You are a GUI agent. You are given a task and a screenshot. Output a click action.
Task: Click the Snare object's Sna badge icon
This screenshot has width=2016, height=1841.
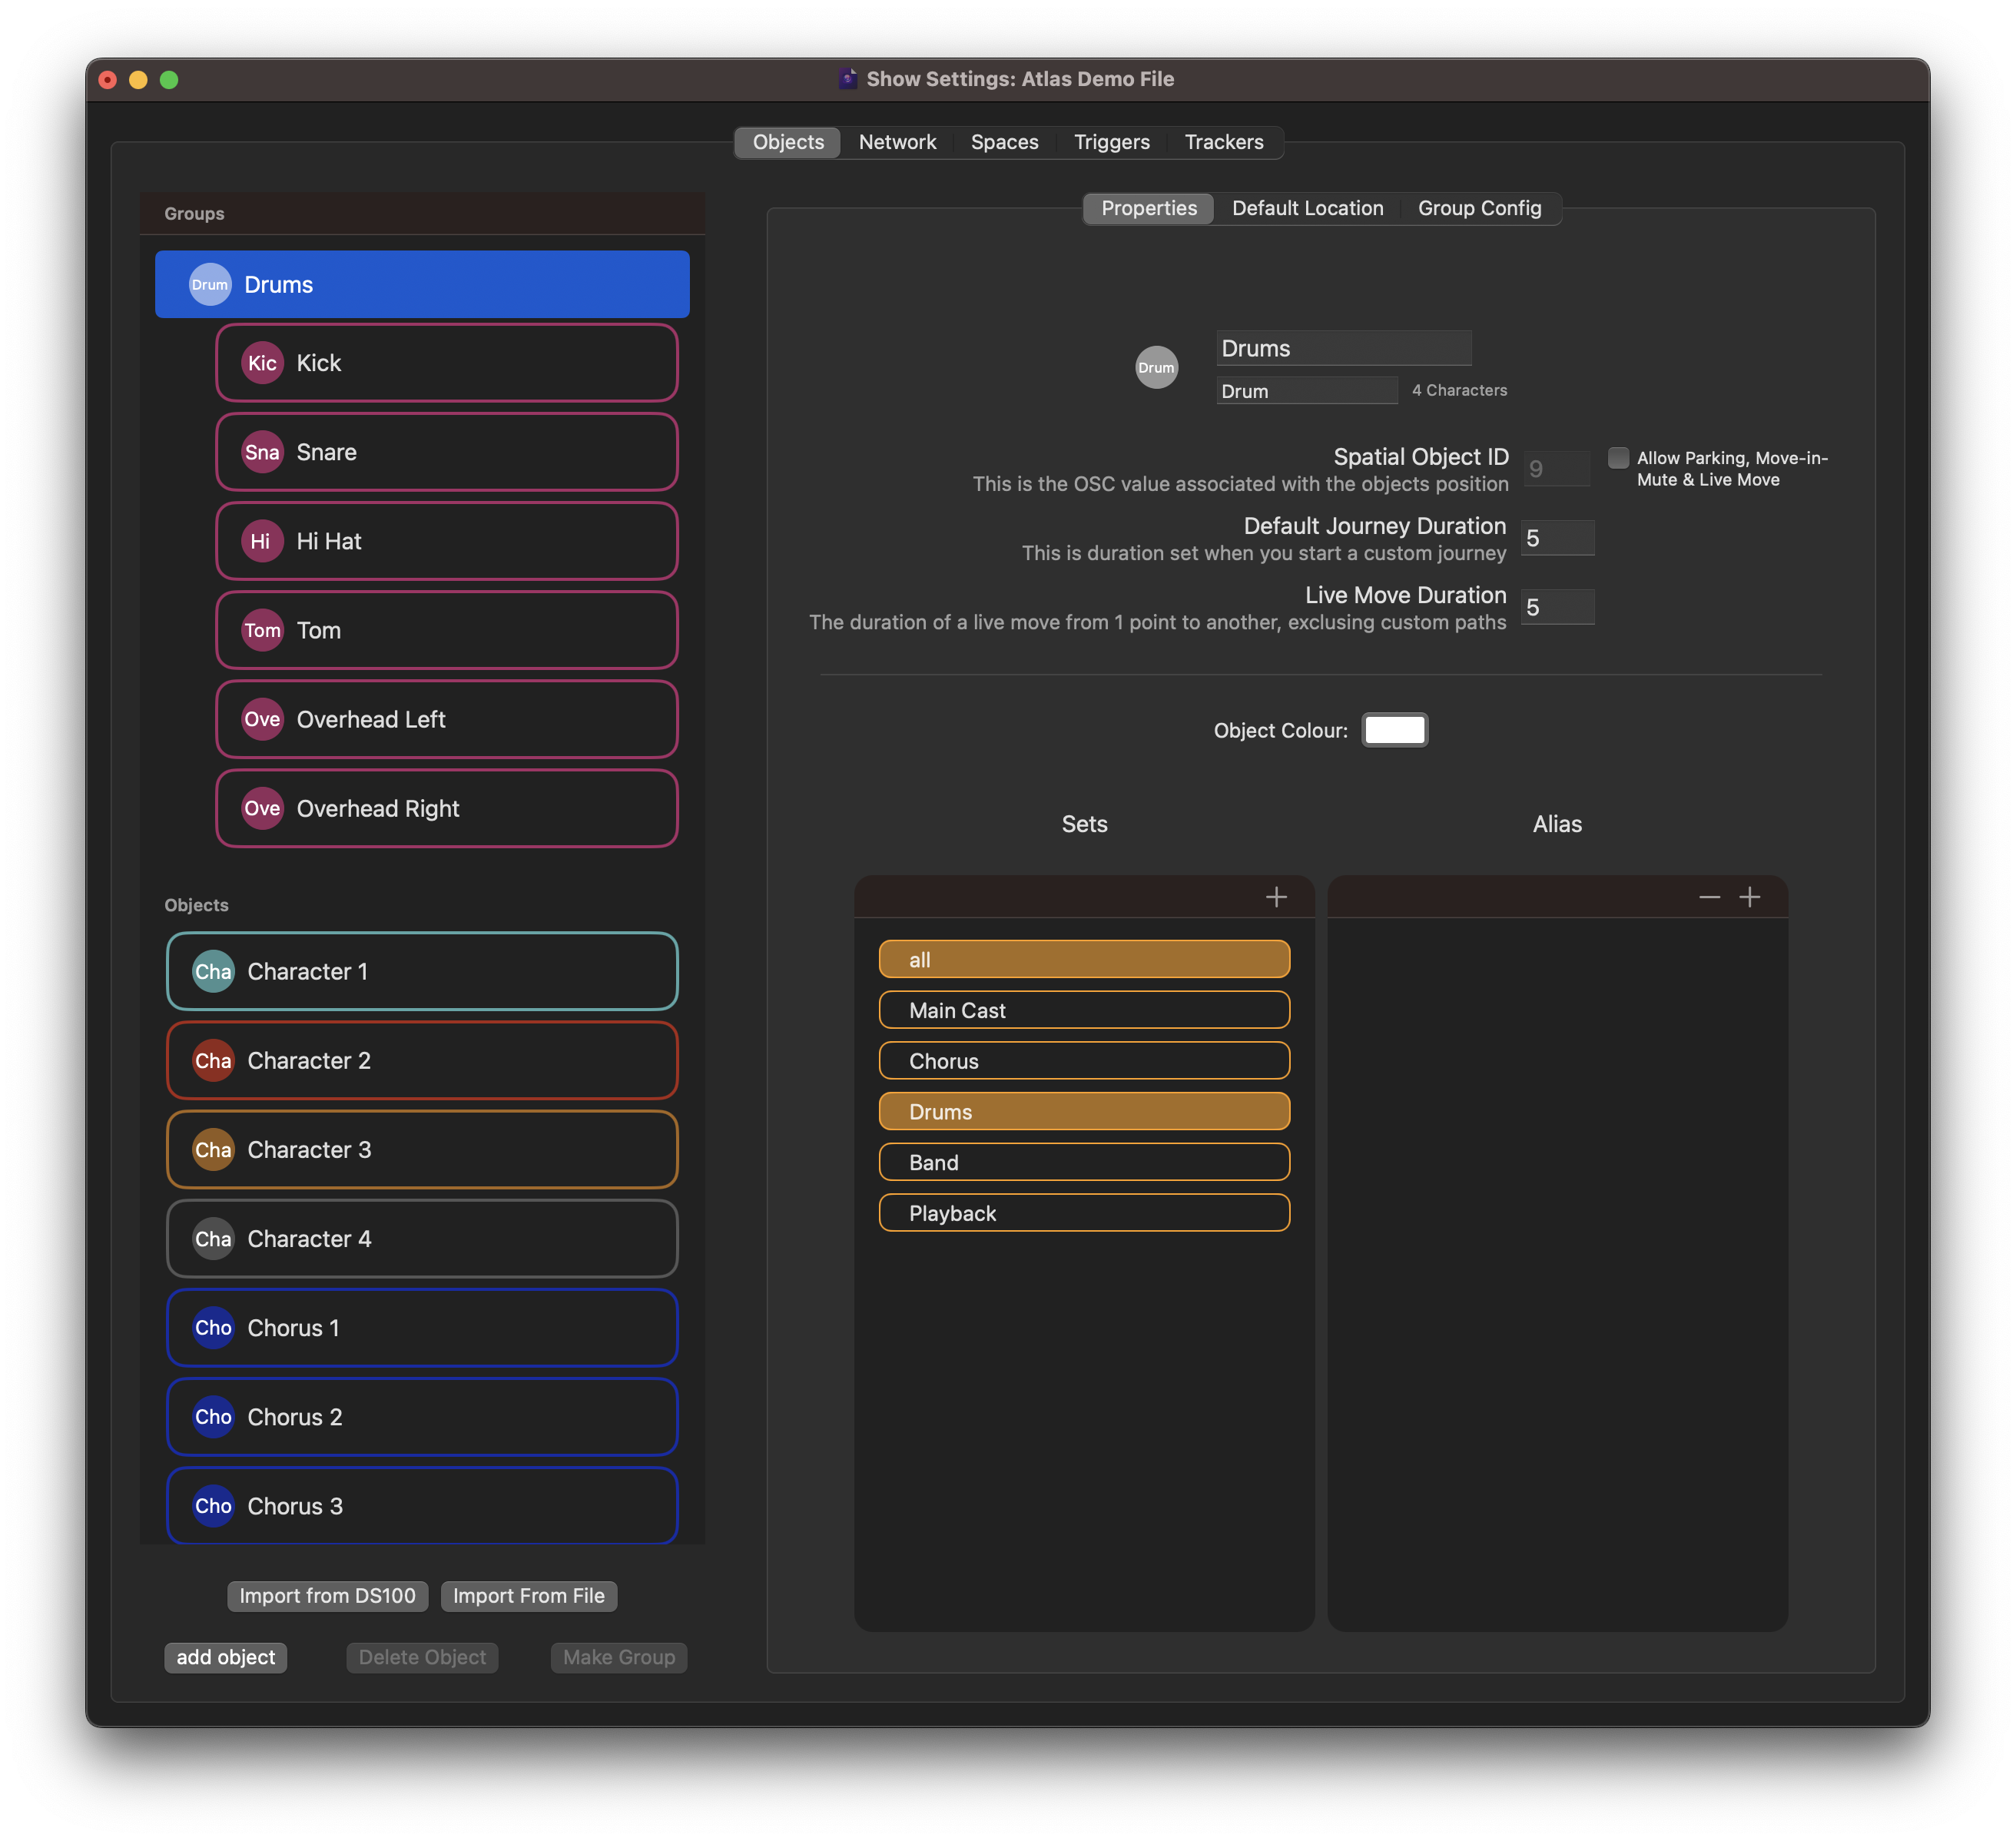[262, 452]
